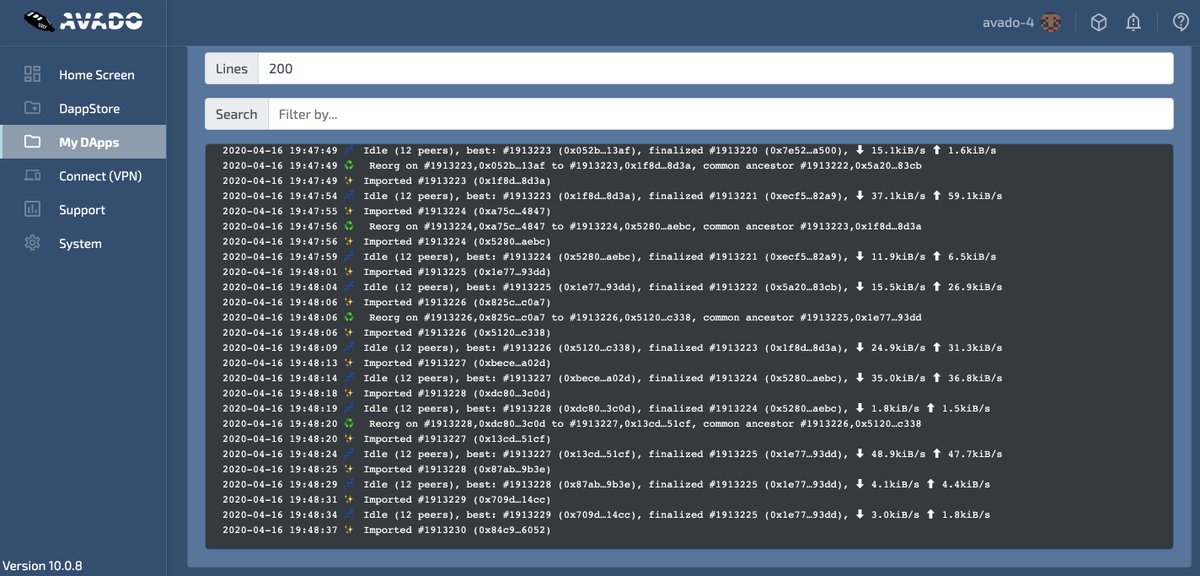Select My DApps sidebar item
The height and width of the screenshot is (576, 1200).
pos(83,142)
